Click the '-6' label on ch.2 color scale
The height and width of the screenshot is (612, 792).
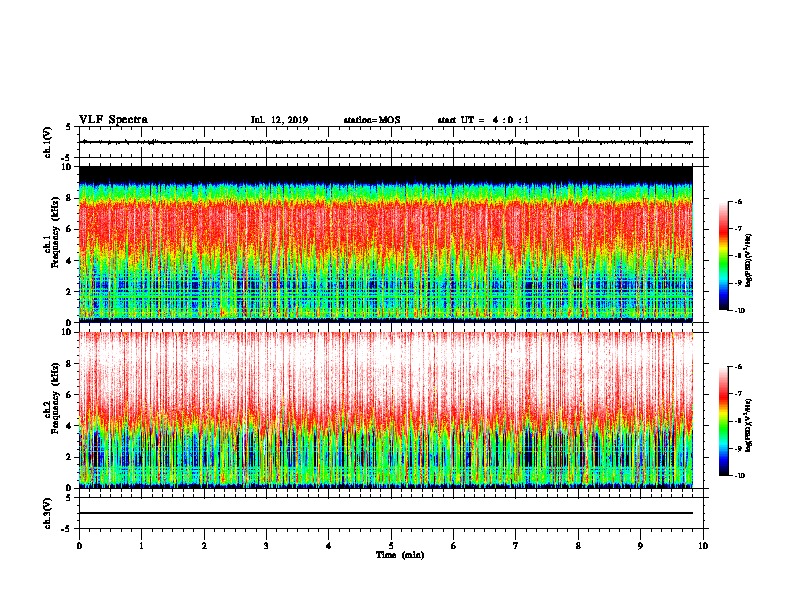(x=738, y=367)
